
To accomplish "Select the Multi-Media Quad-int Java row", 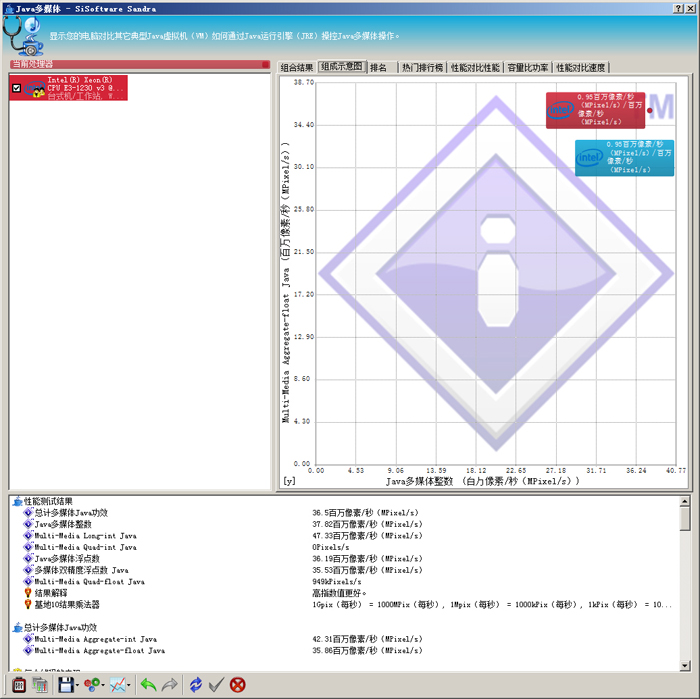I will (x=86, y=547).
